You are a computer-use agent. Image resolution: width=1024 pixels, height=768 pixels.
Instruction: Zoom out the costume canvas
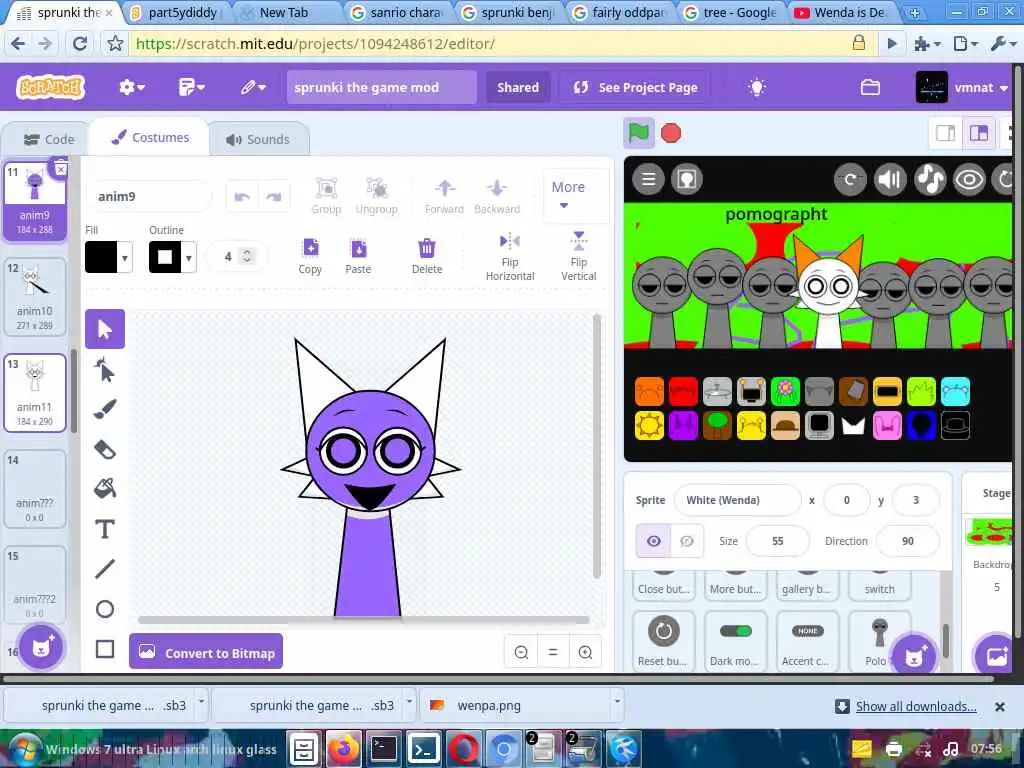[x=521, y=652]
